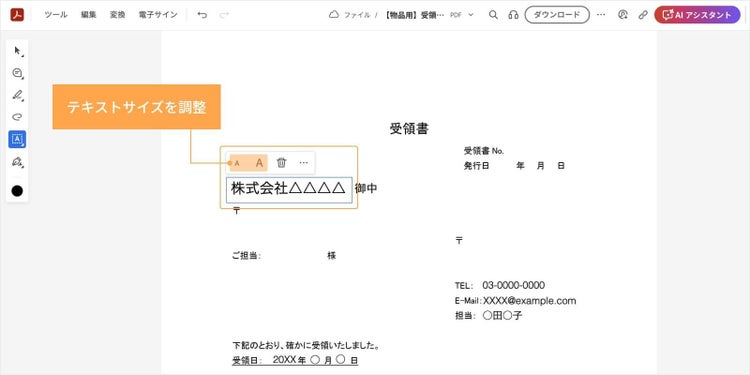
Task: Click the phone number 03-0000-0000
Action: click(x=513, y=286)
